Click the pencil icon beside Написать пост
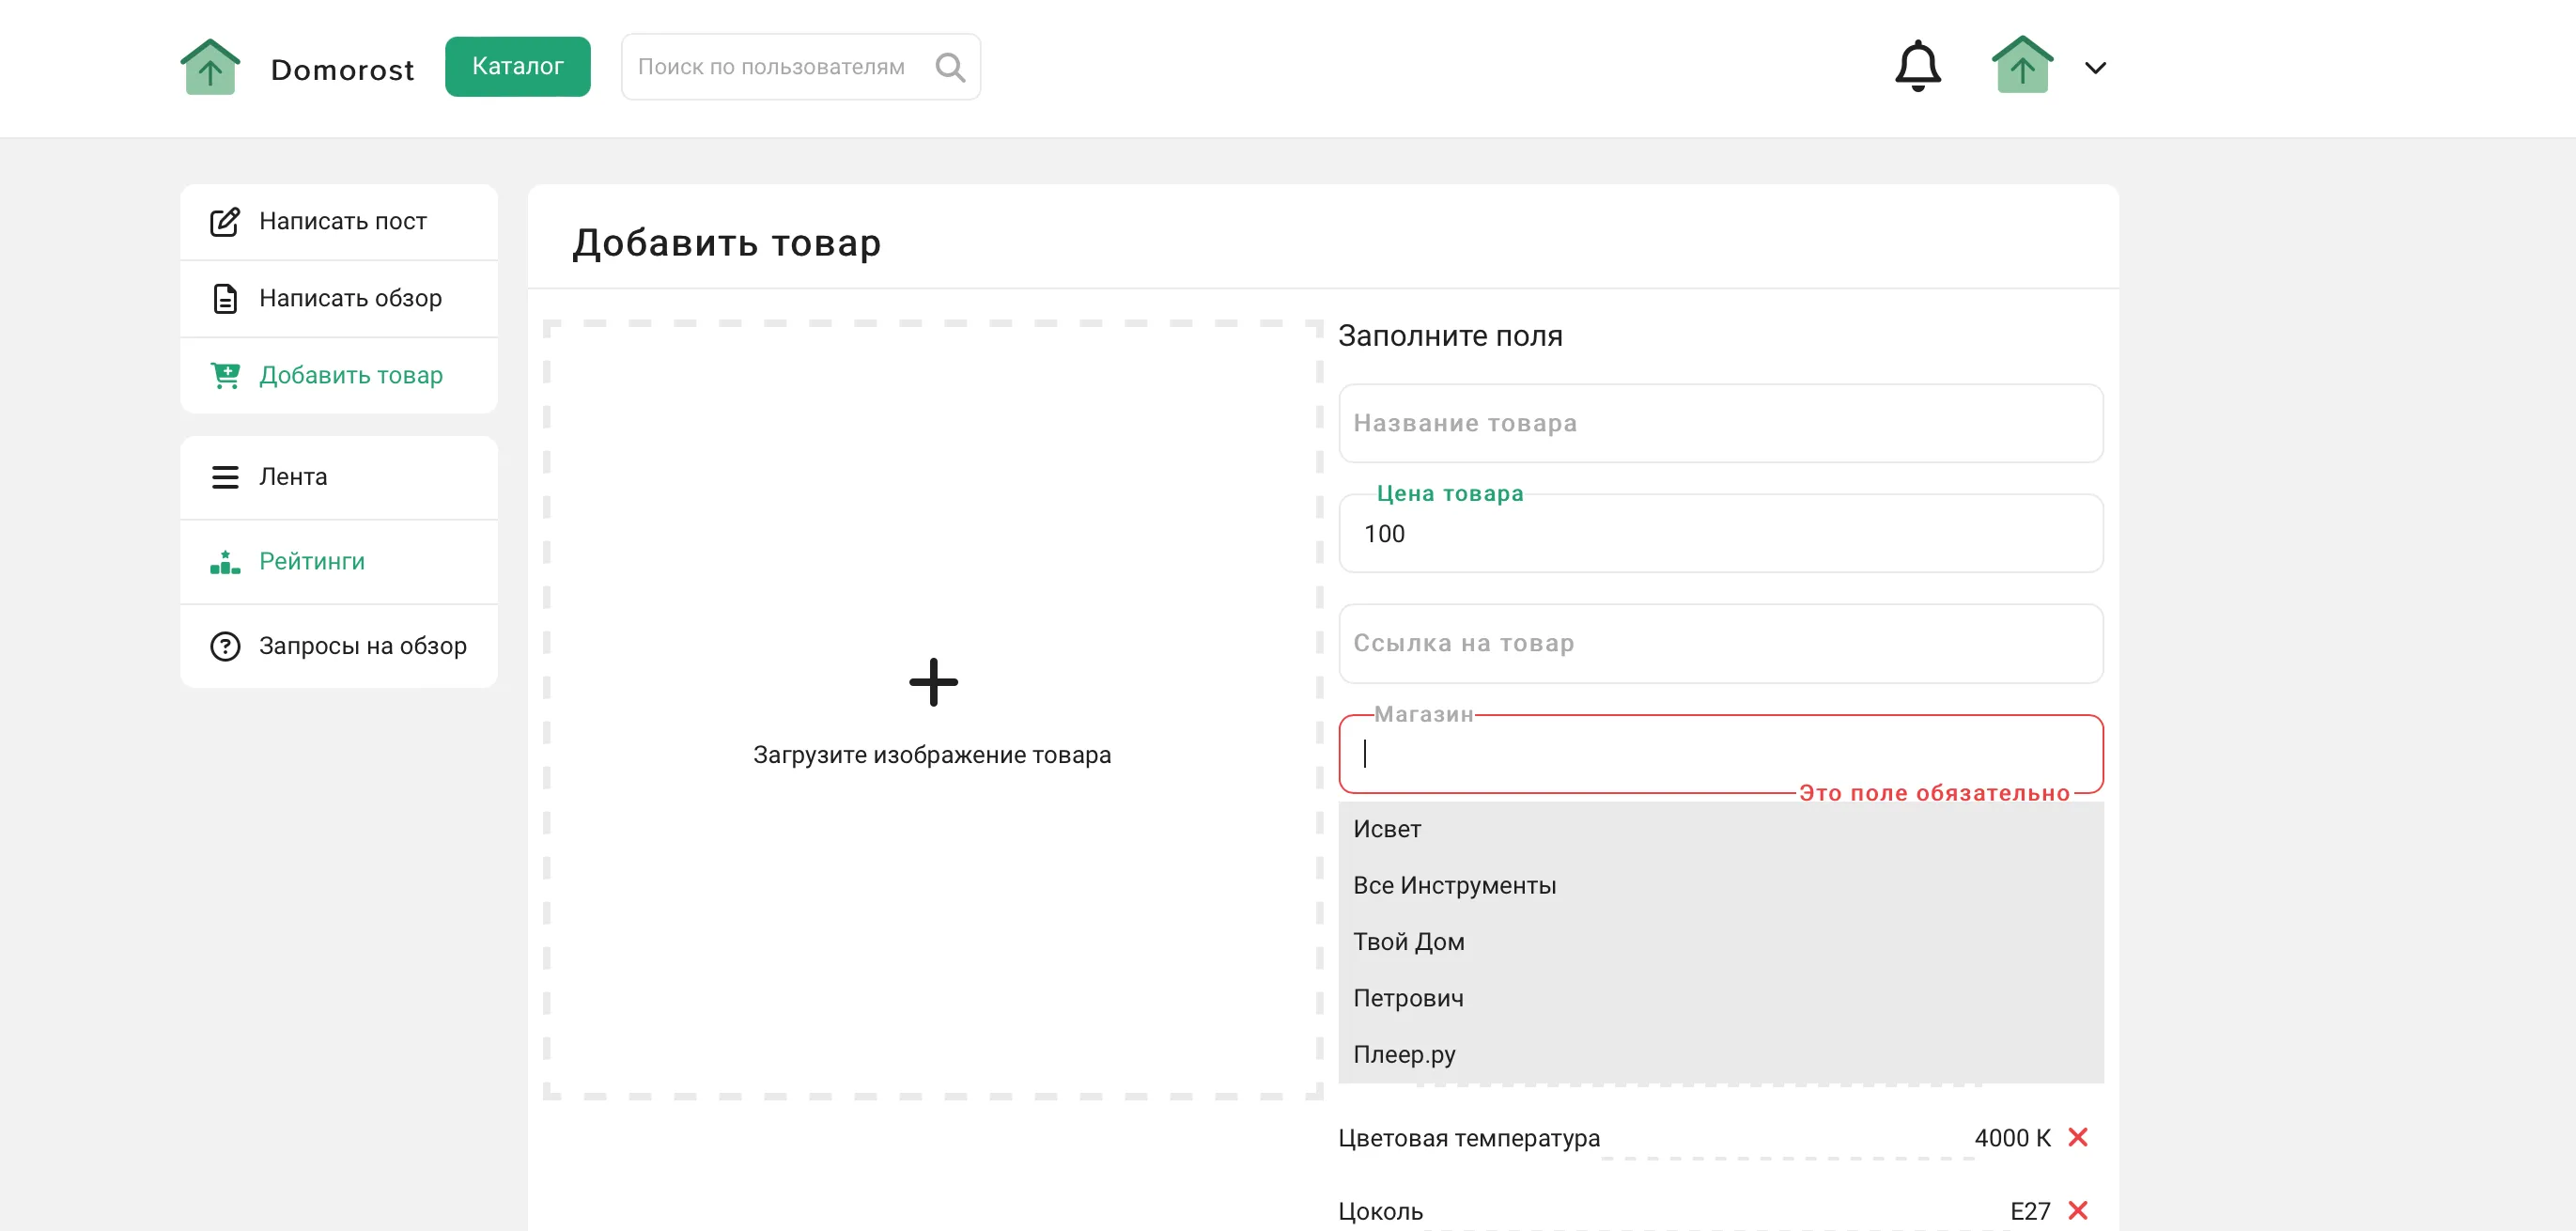 pos(225,221)
